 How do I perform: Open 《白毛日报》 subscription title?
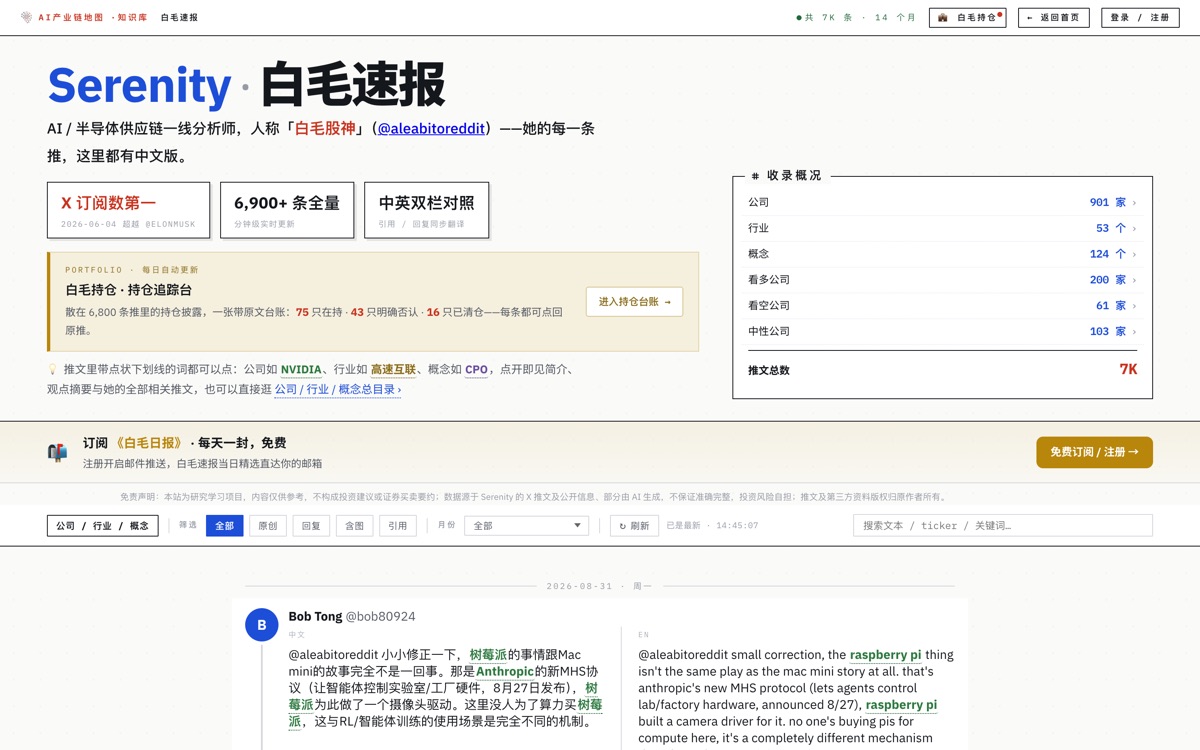coord(149,443)
